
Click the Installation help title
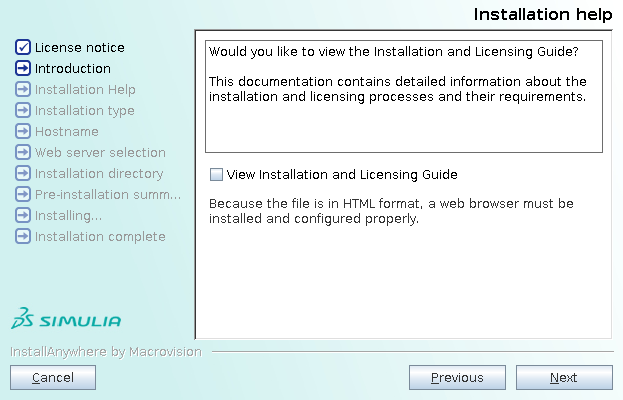click(542, 14)
